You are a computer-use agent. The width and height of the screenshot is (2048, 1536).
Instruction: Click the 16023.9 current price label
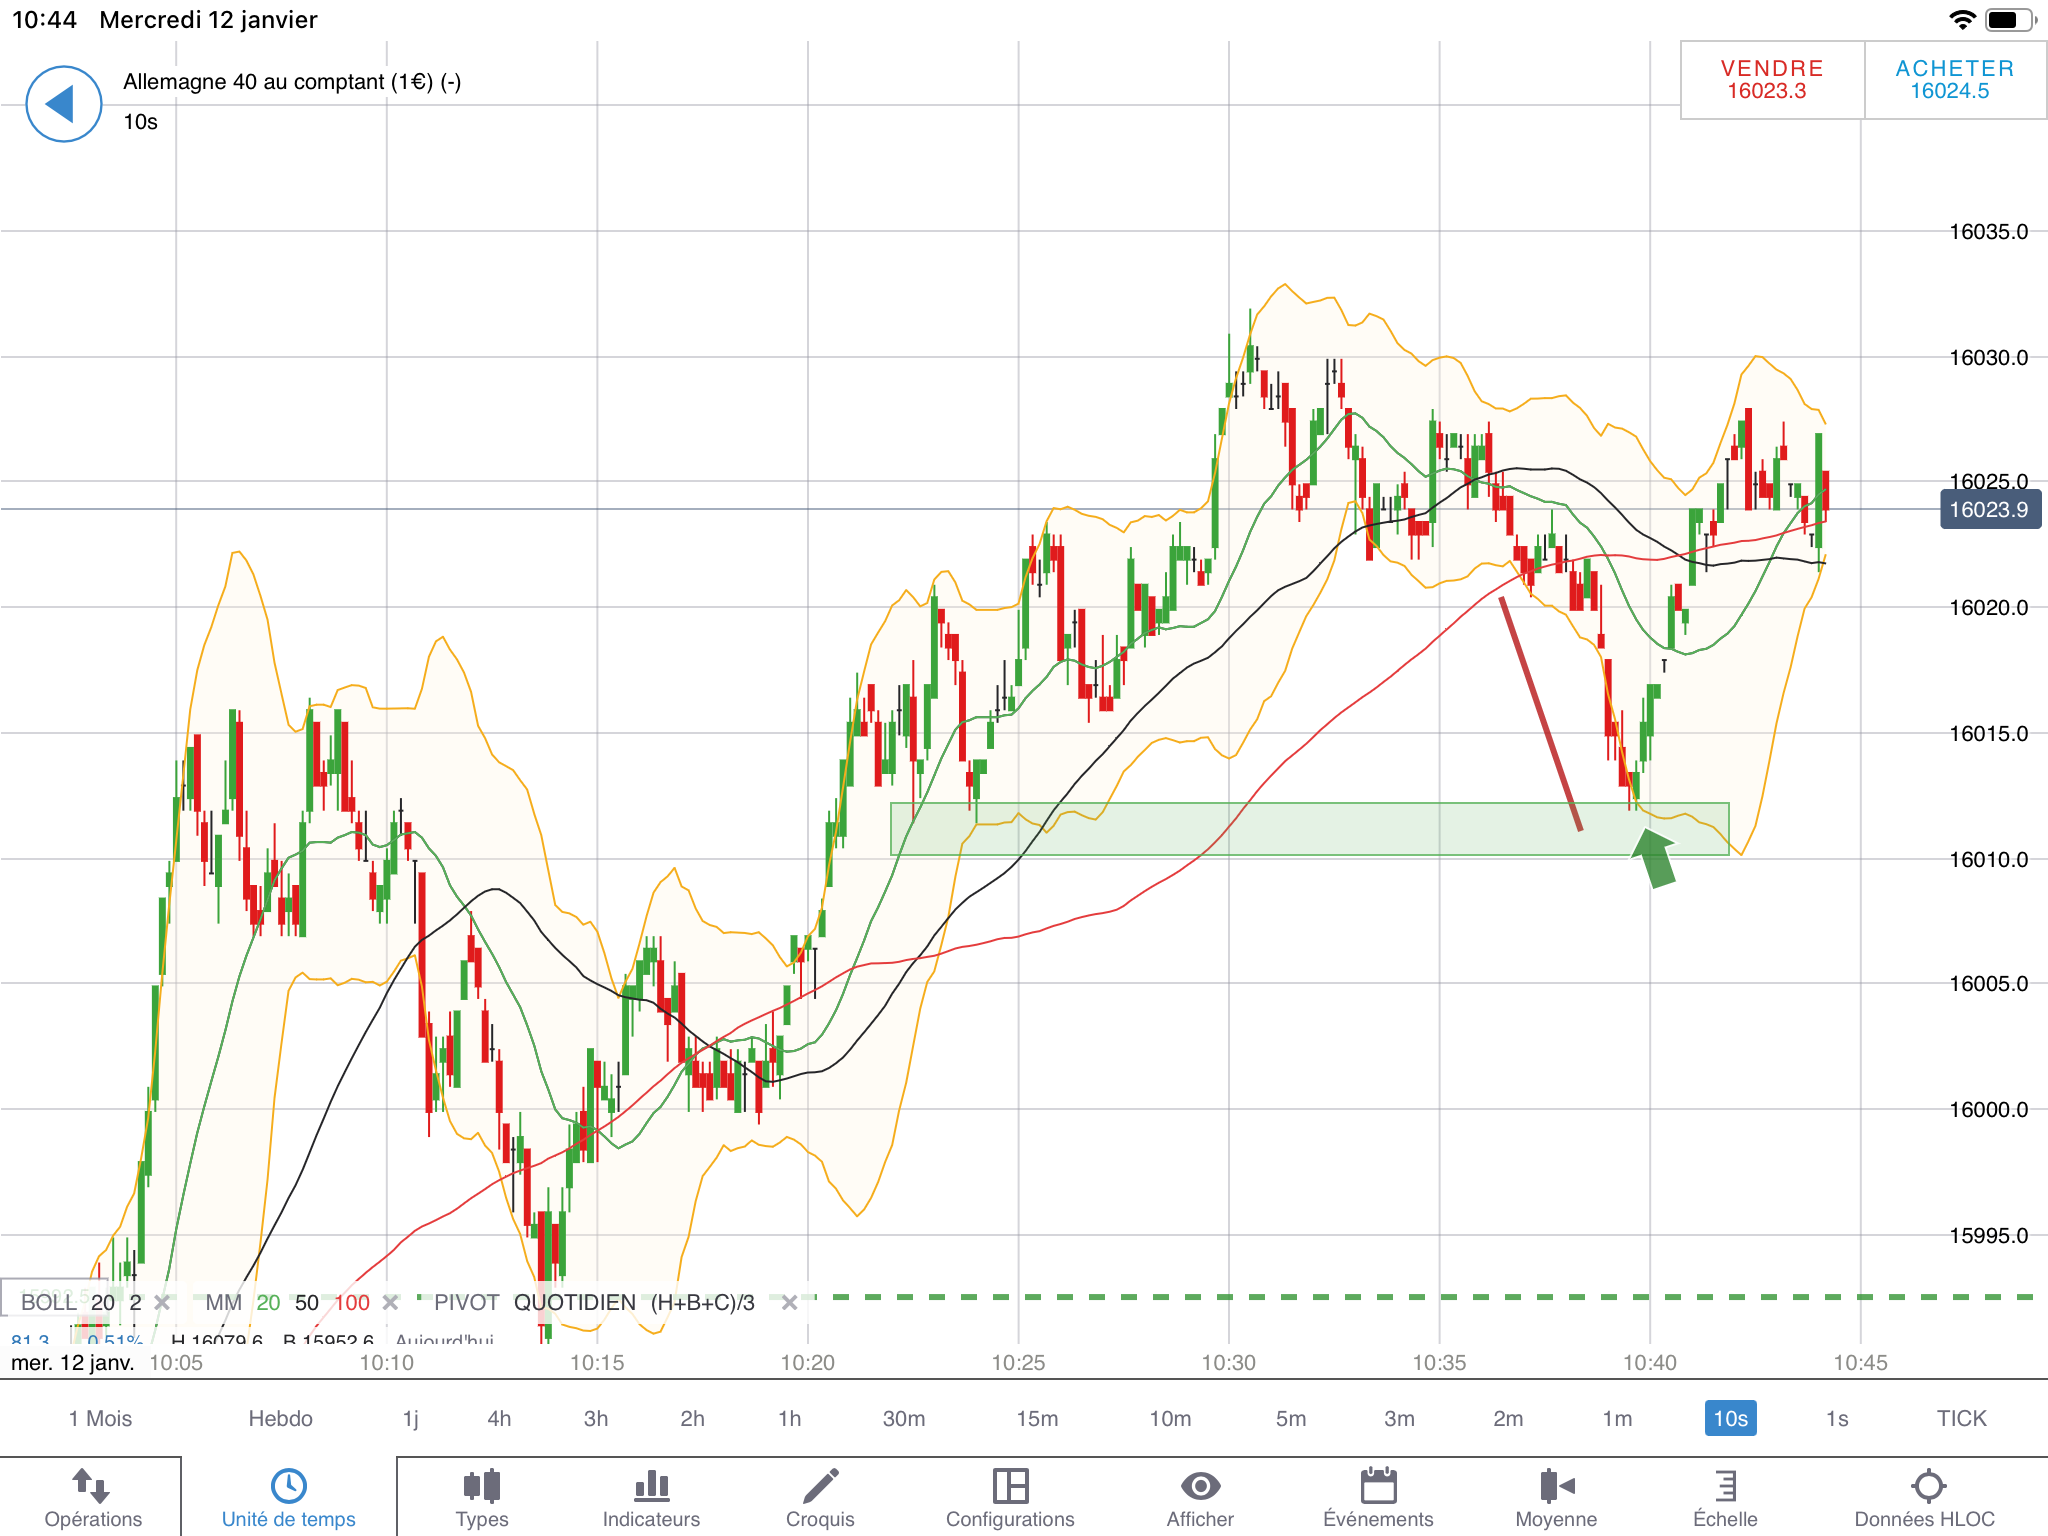[x=1989, y=510]
